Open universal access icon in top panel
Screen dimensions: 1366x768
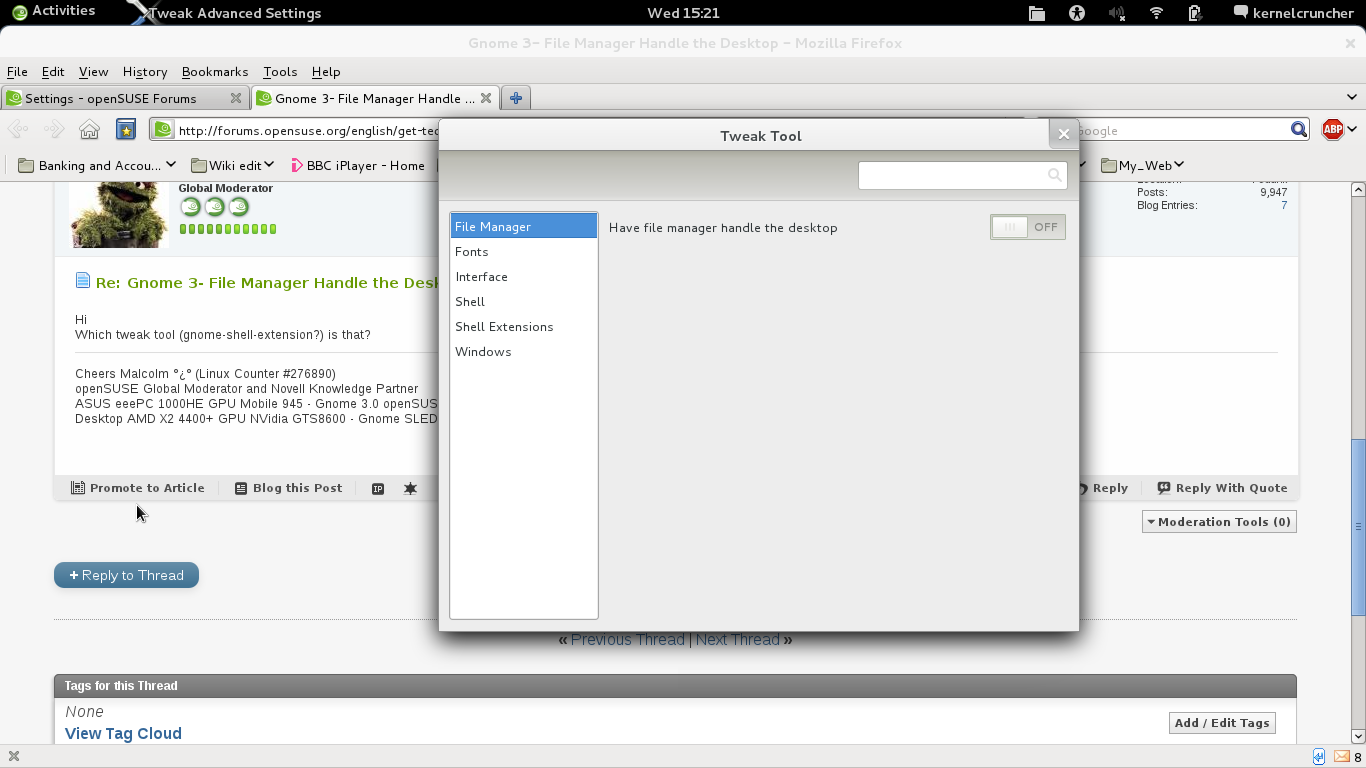(x=1077, y=13)
